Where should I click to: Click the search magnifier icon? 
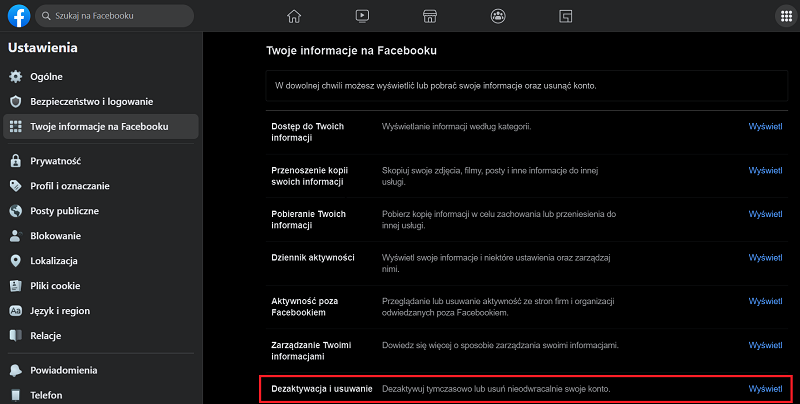click(46, 16)
